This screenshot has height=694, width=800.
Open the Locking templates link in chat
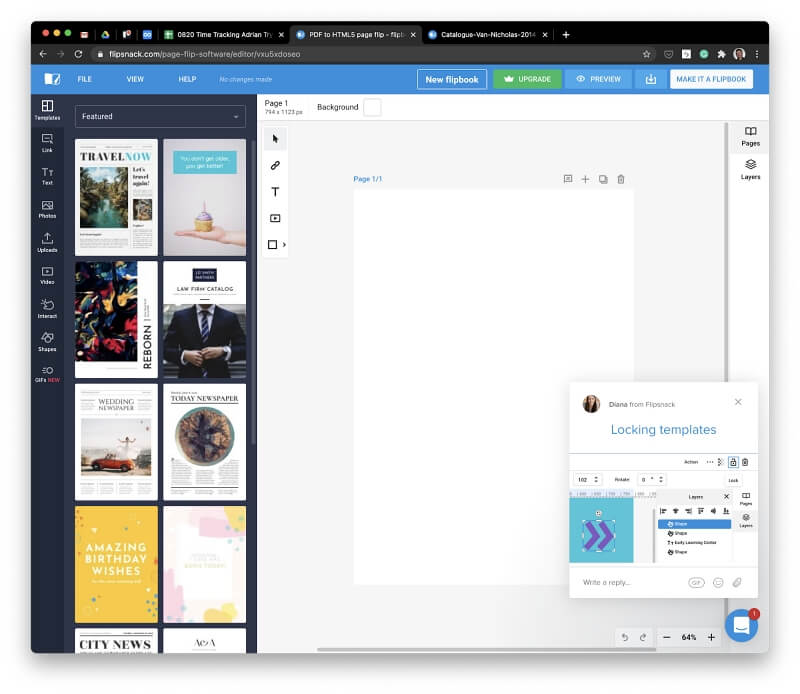663,430
